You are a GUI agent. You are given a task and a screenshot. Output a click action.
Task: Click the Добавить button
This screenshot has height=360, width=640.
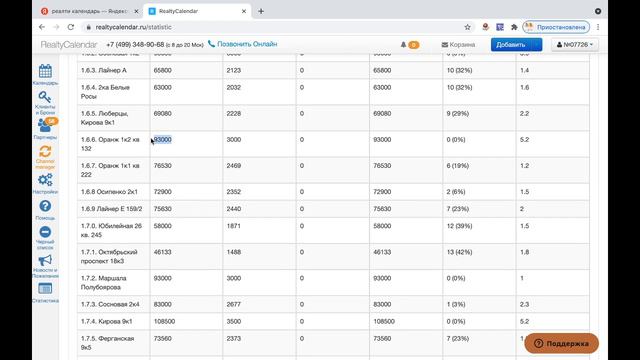coord(511,44)
